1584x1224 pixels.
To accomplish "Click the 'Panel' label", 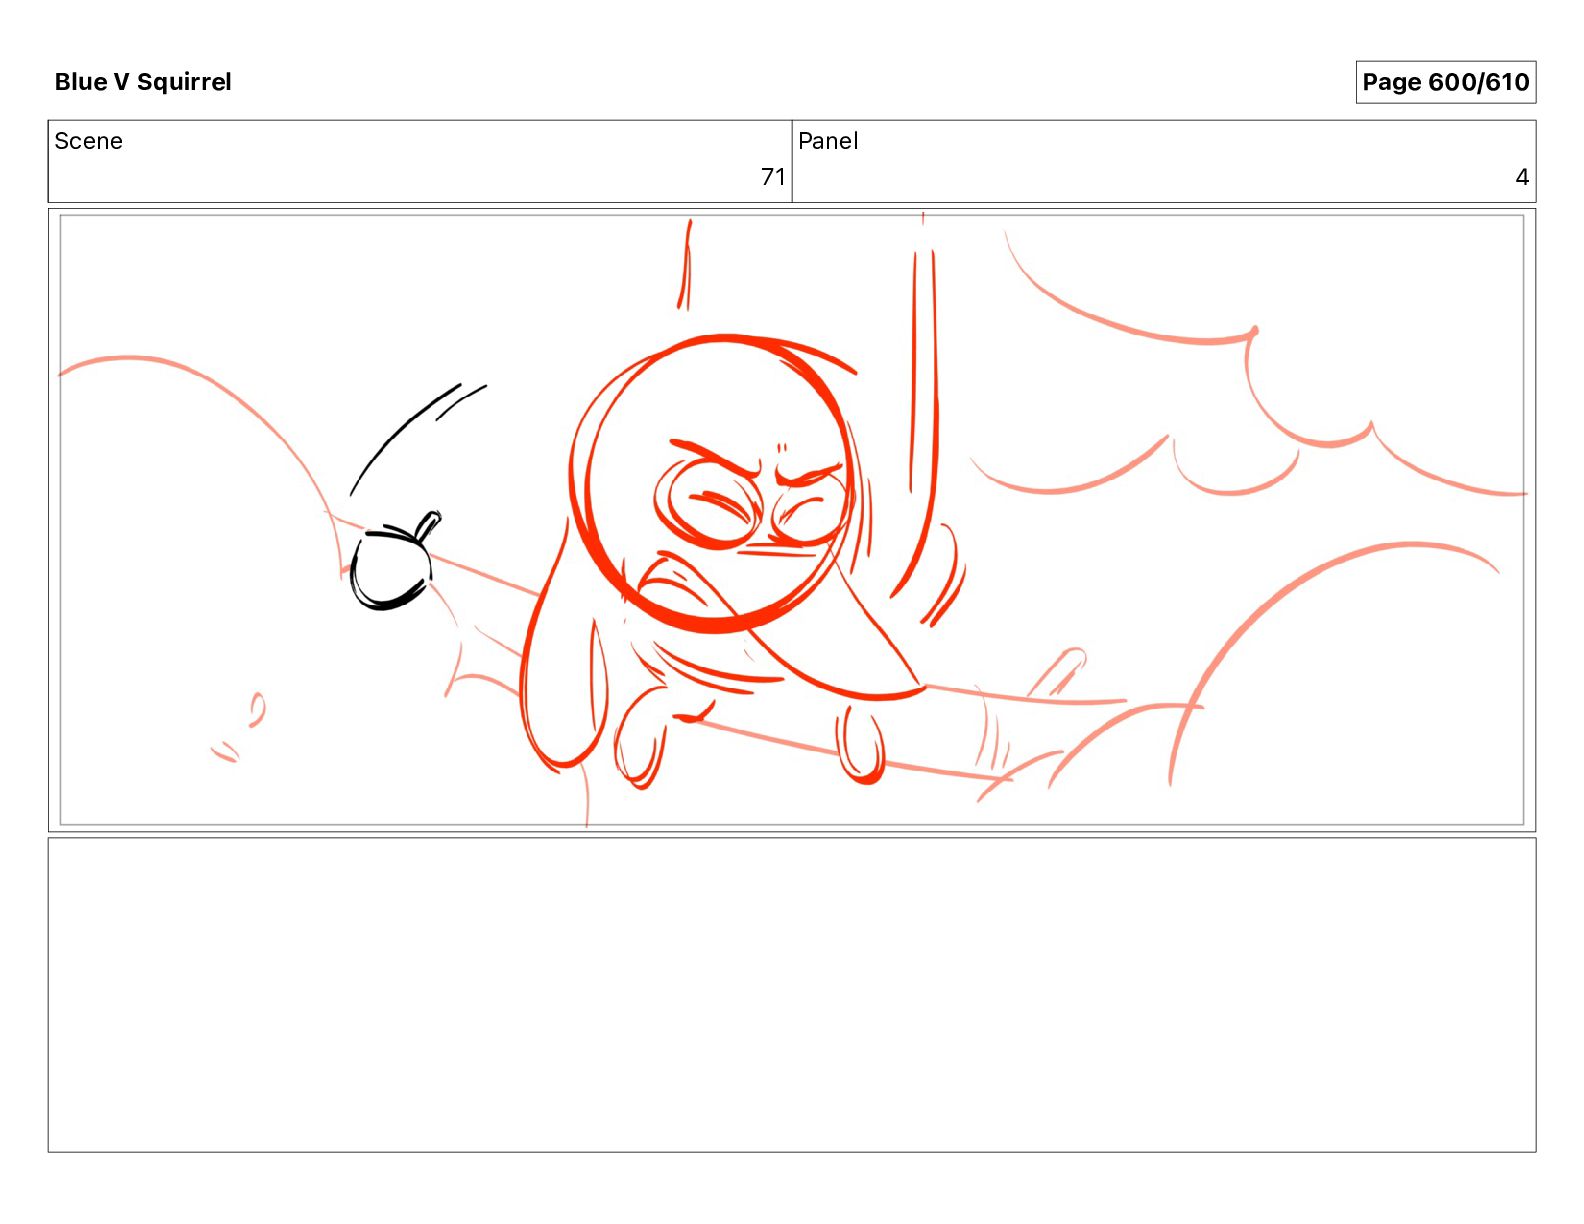I will (x=828, y=141).
